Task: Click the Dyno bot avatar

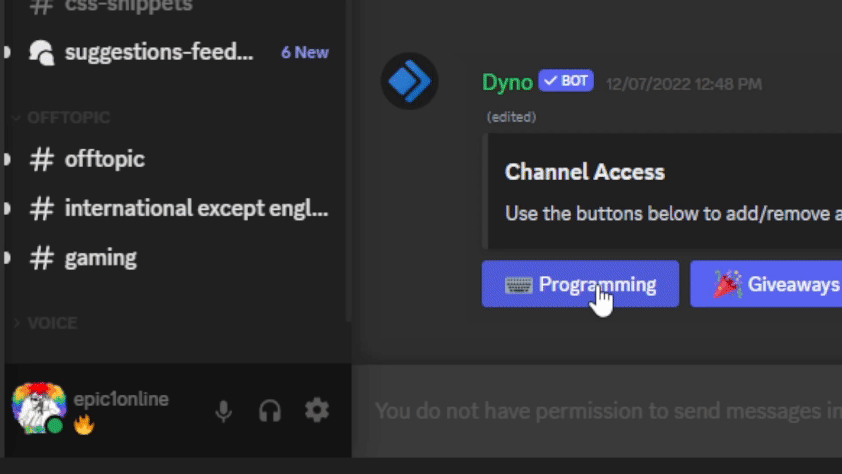Action: pyautogui.click(x=410, y=81)
